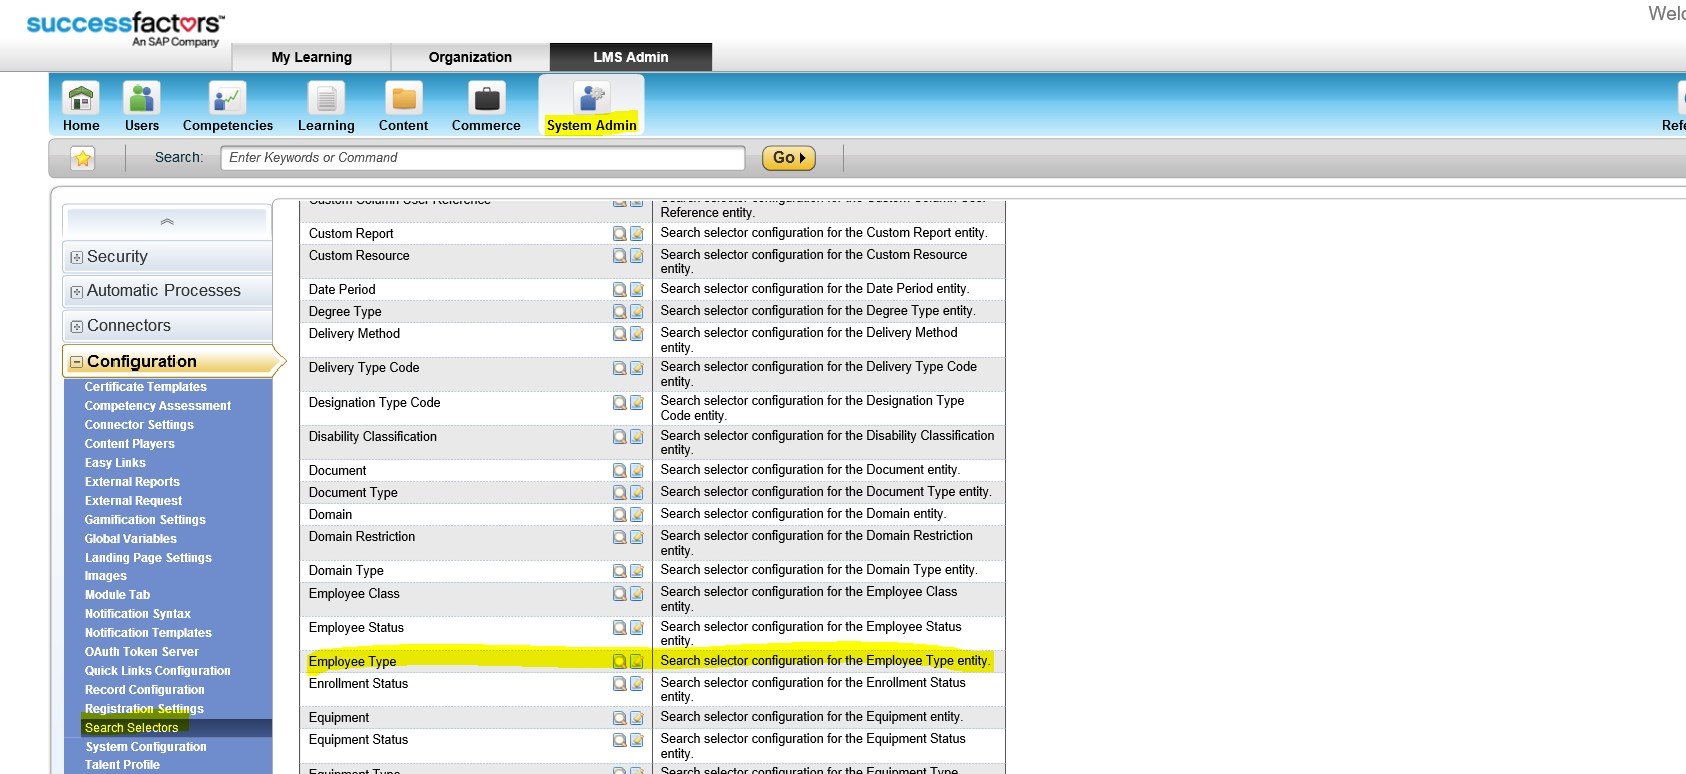1686x774 pixels.
Task: Collapse the Configuration section
Action: 76,362
